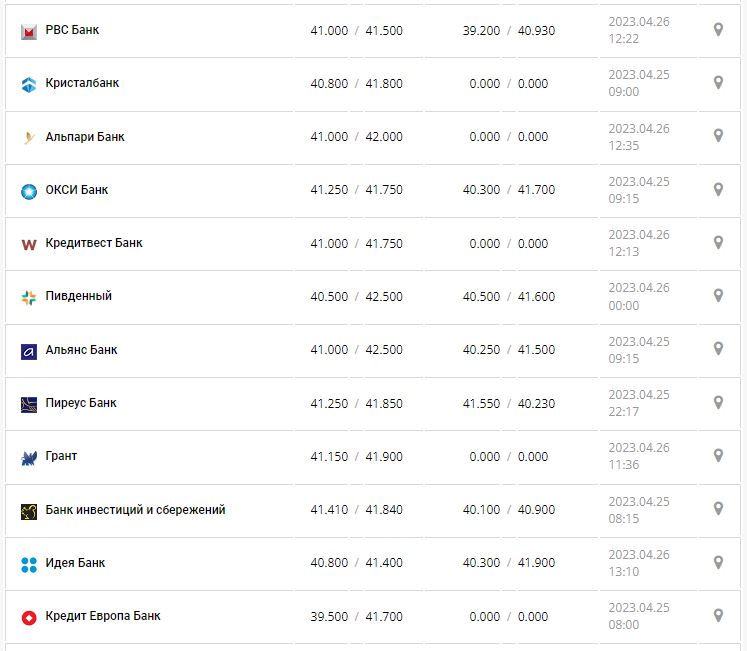Click the location pin in Кристалбанк row

click(718, 83)
